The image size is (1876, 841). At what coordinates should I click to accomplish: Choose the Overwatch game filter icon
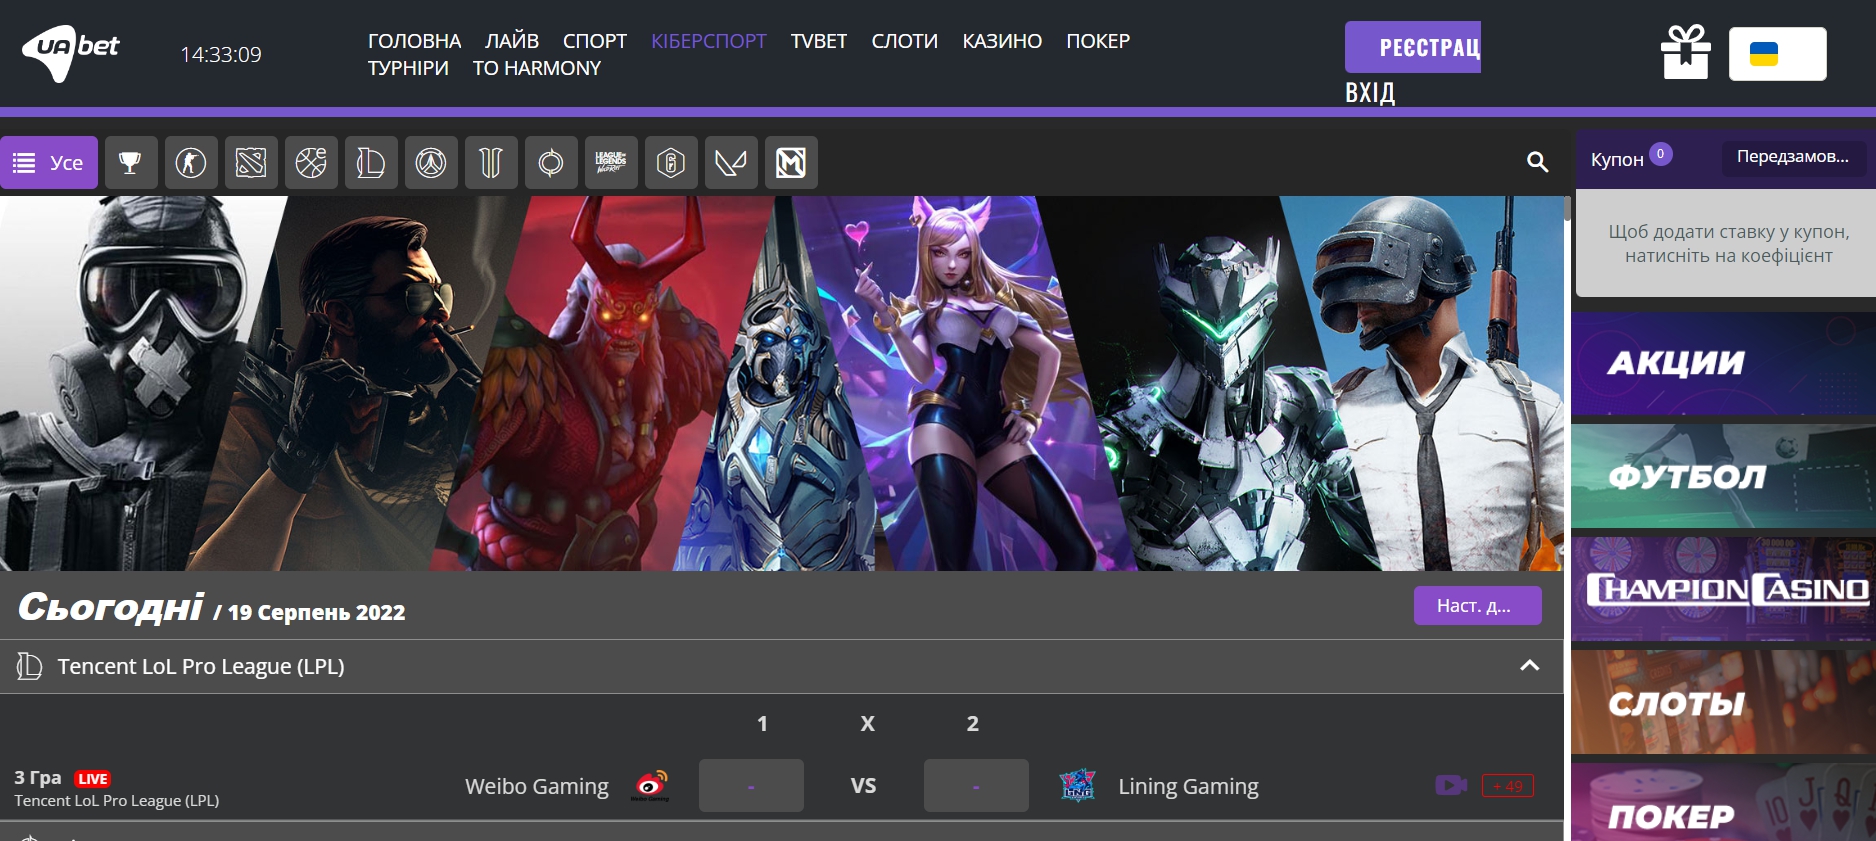click(x=431, y=162)
